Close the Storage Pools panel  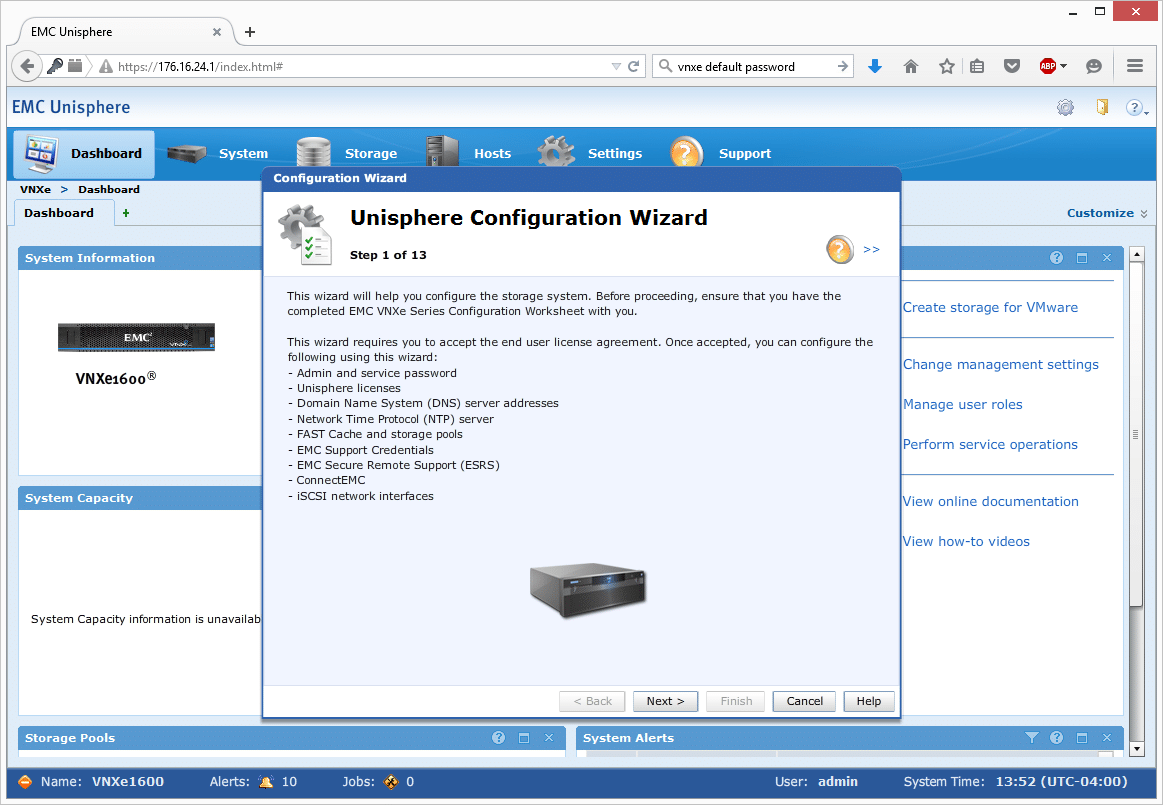point(549,737)
